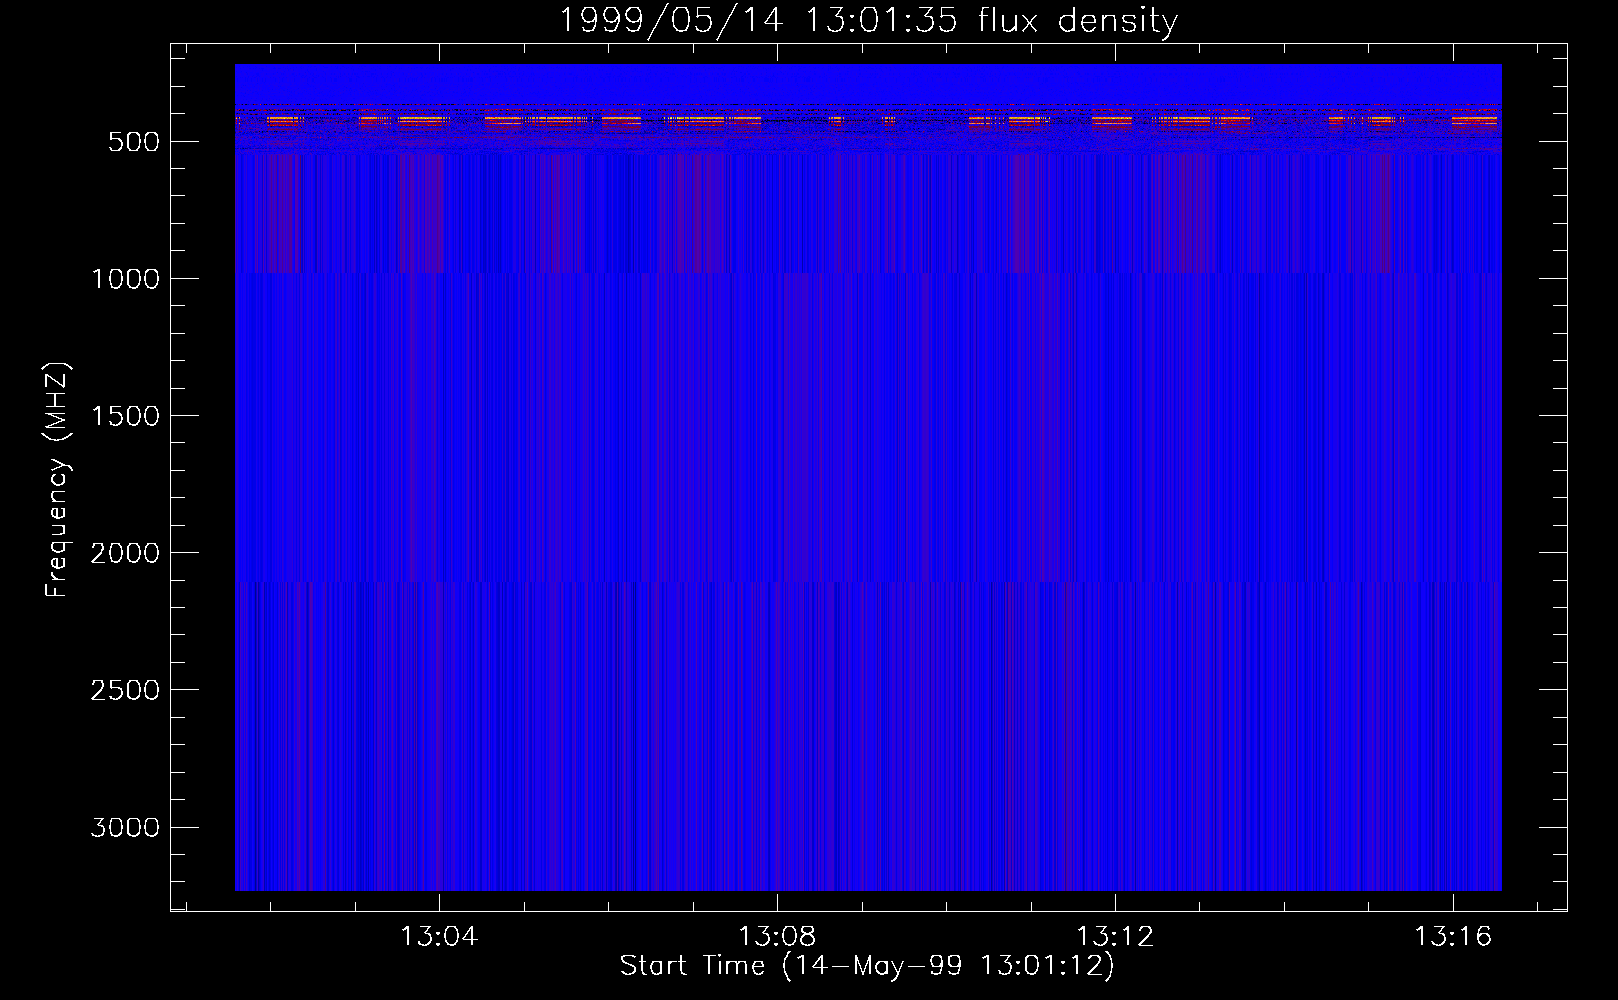
Task: Click the 2500 frequency tick label
Action: point(125,690)
